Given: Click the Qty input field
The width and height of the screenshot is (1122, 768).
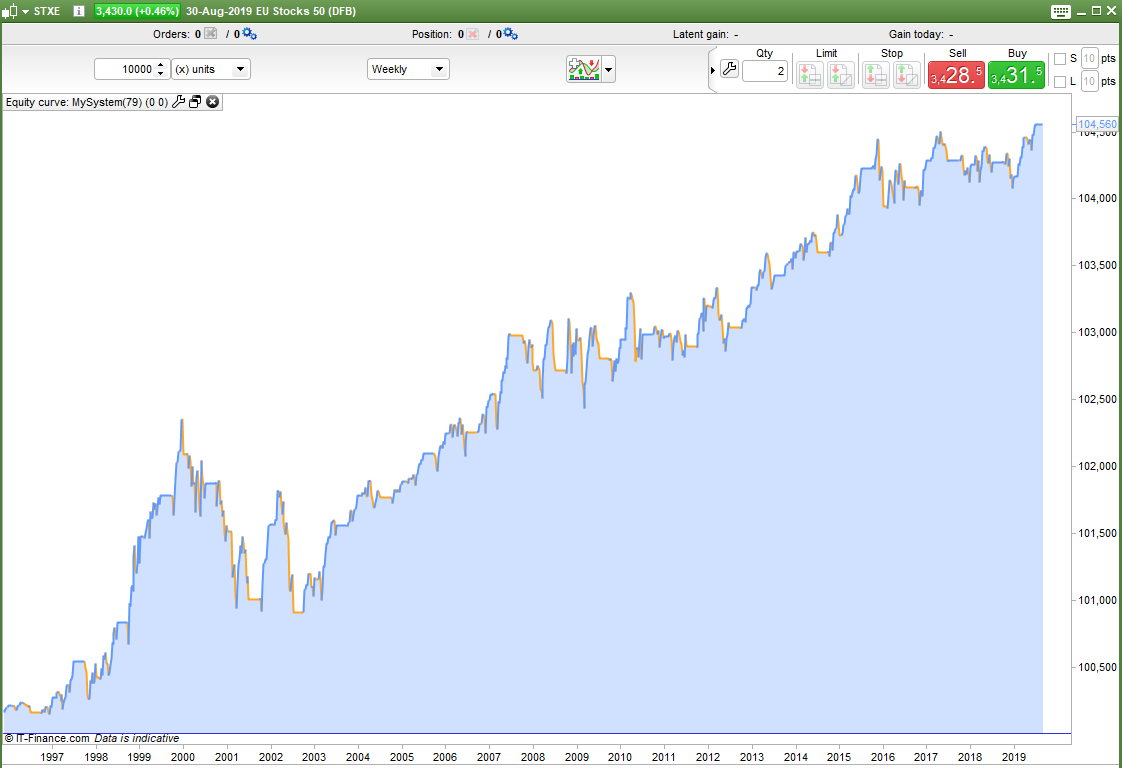Looking at the screenshot, I should (x=765, y=71).
